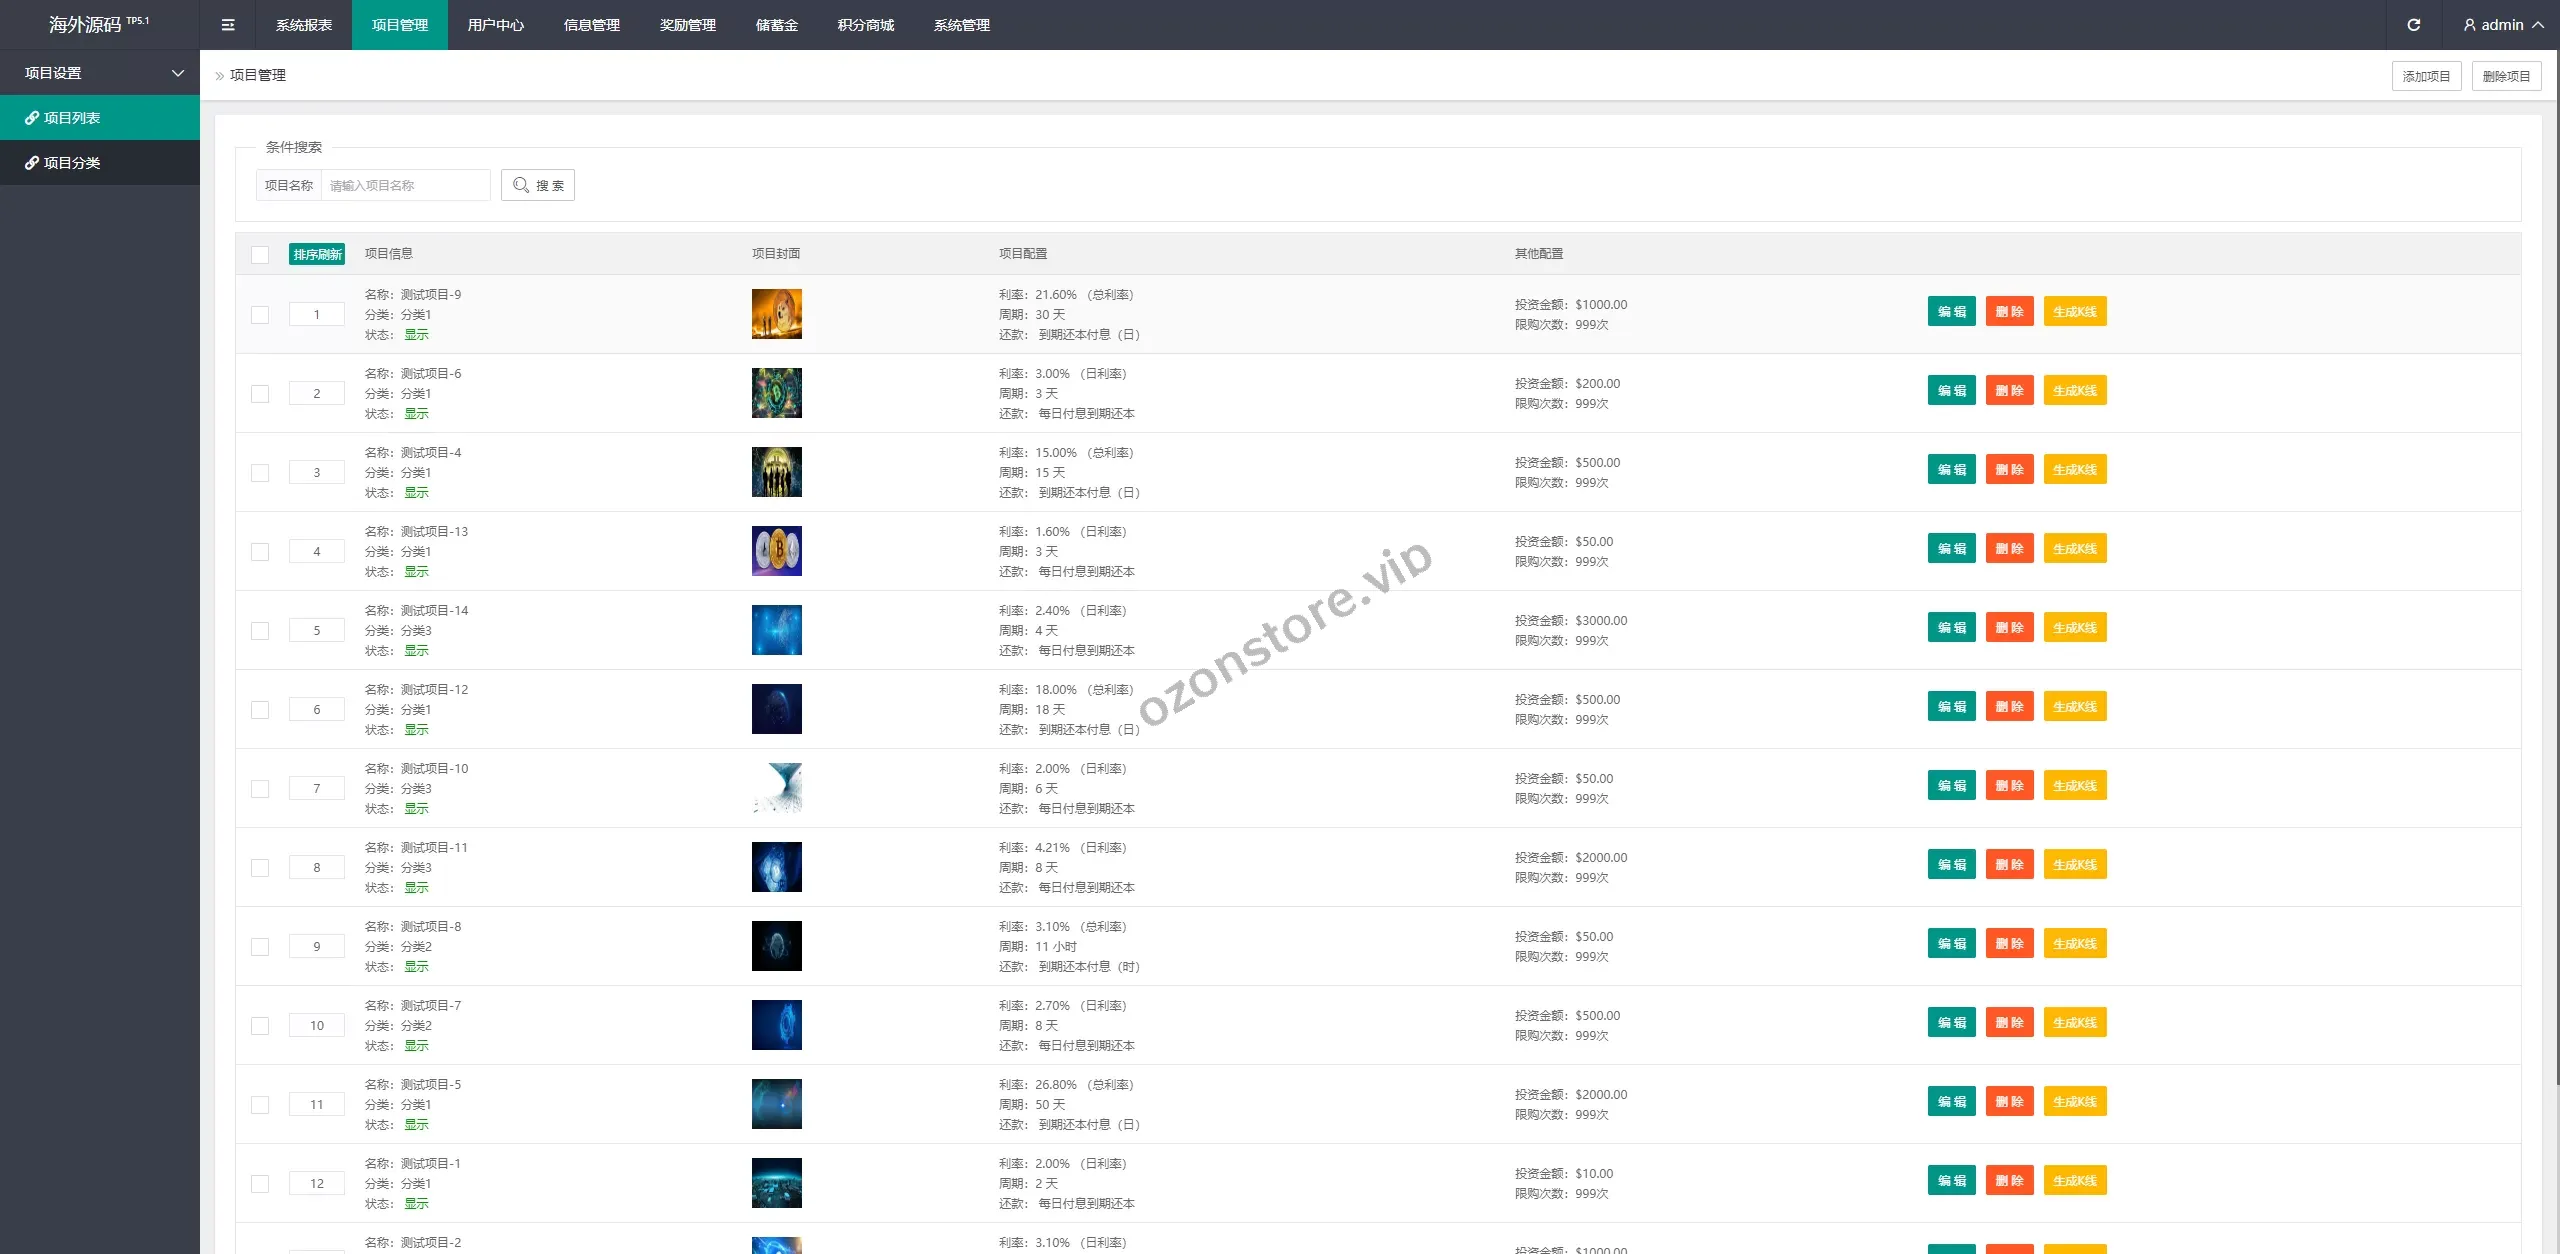2560x1254 pixels.
Task: Open the 积分商城 menu tab
Action: [865, 25]
